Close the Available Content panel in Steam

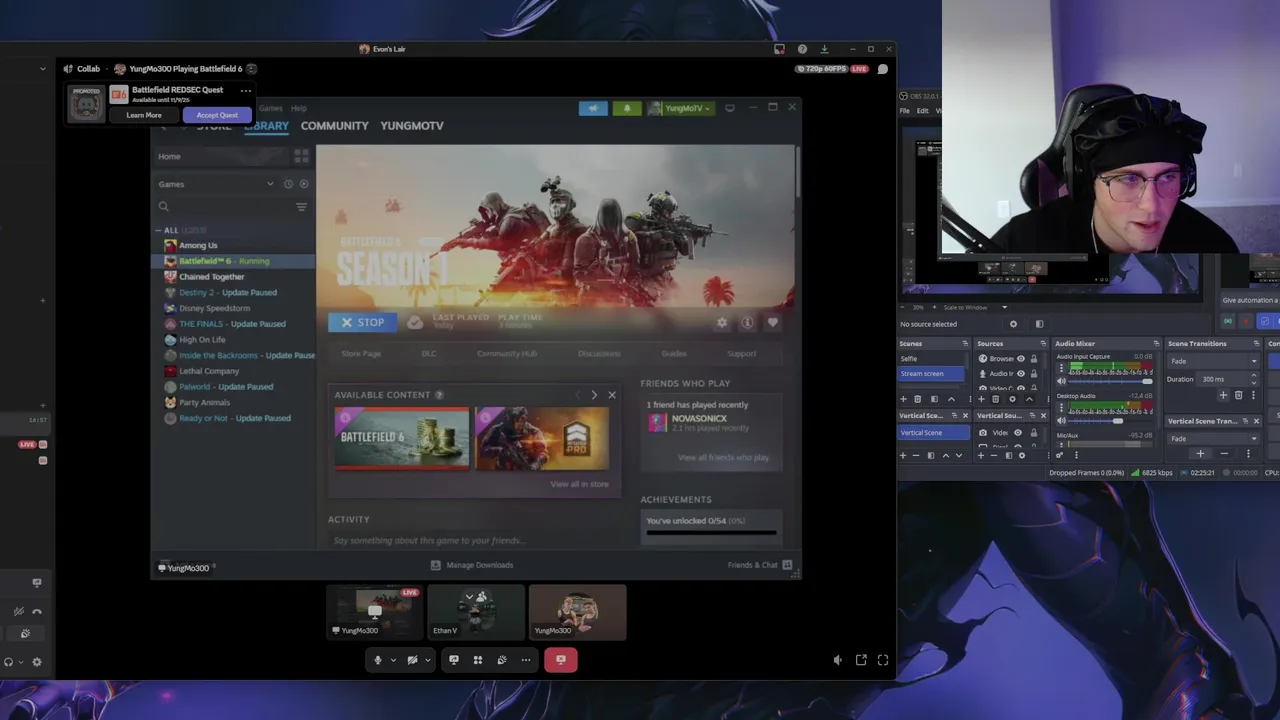[x=612, y=395]
